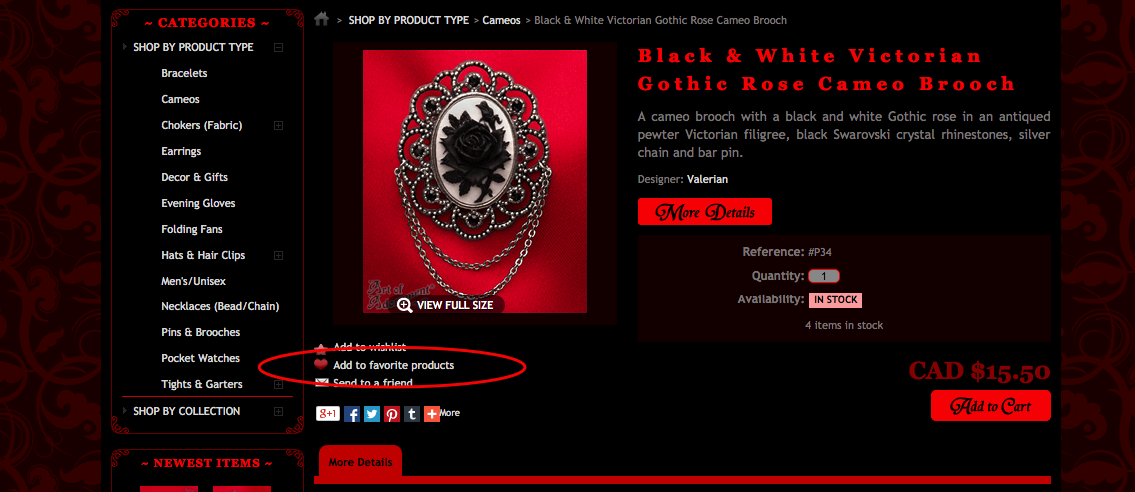Expand the SHOP BY COLLECTION category
This screenshot has height=492, width=1135.
[278, 411]
